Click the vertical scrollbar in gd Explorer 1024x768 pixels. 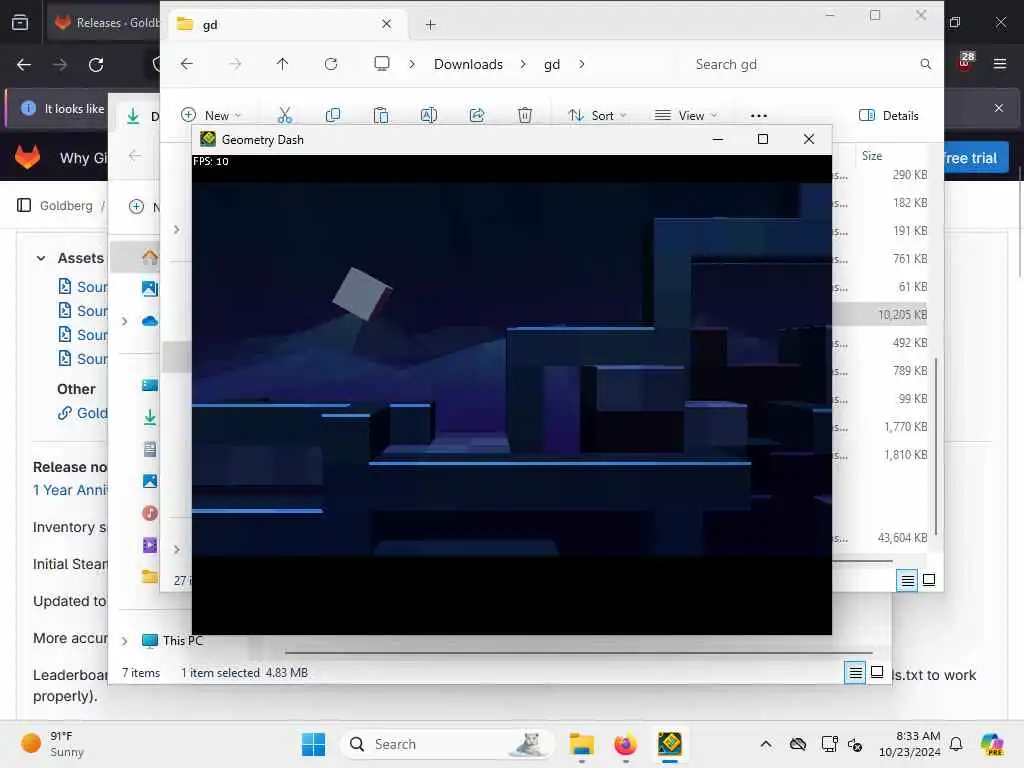[x=936, y=446]
